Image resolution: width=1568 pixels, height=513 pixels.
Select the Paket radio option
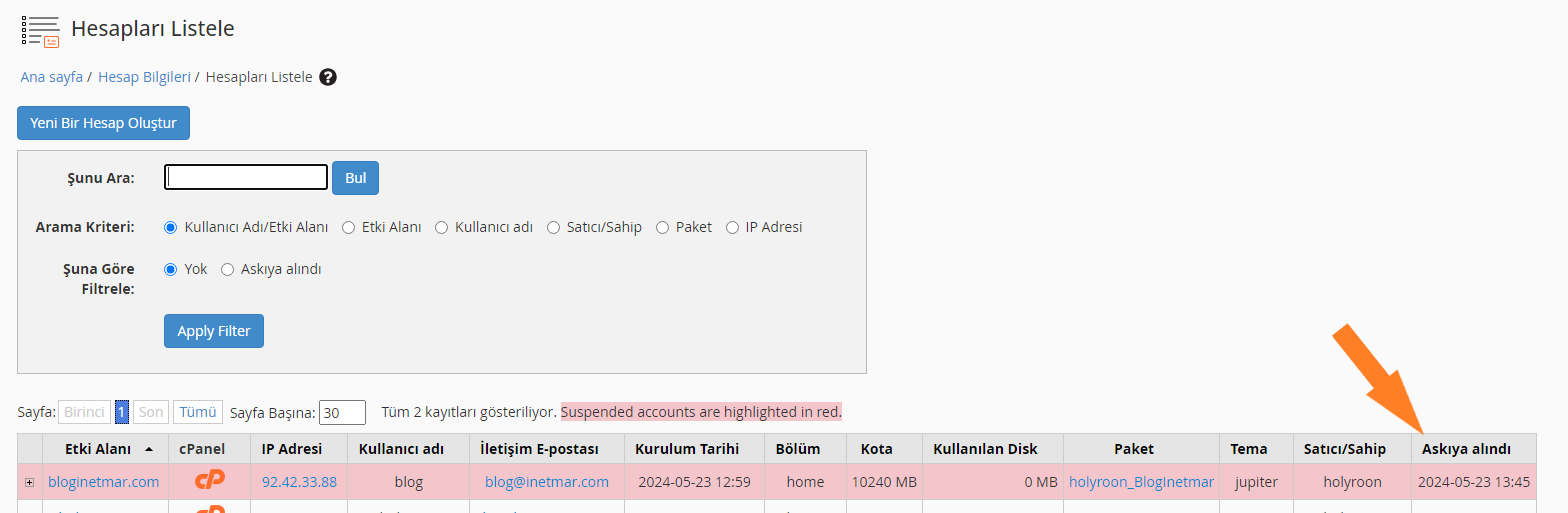tap(663, 227)
